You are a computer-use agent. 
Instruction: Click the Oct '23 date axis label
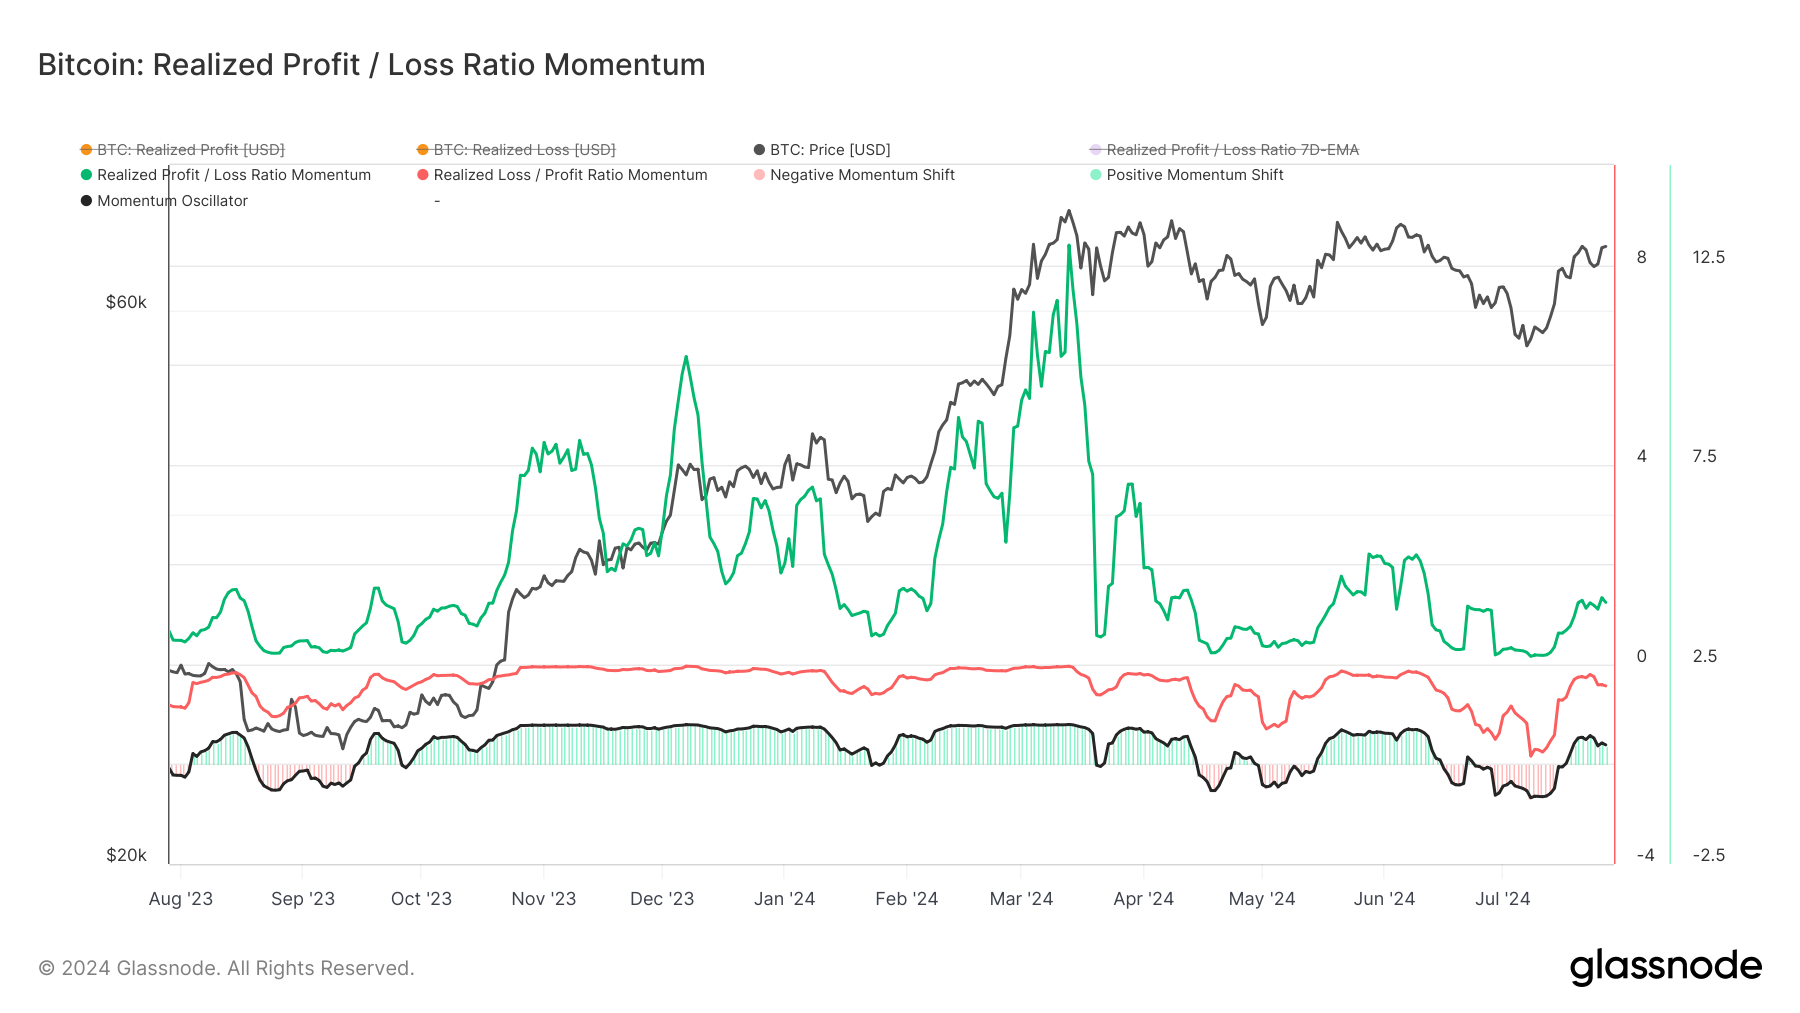pos(421,899)
